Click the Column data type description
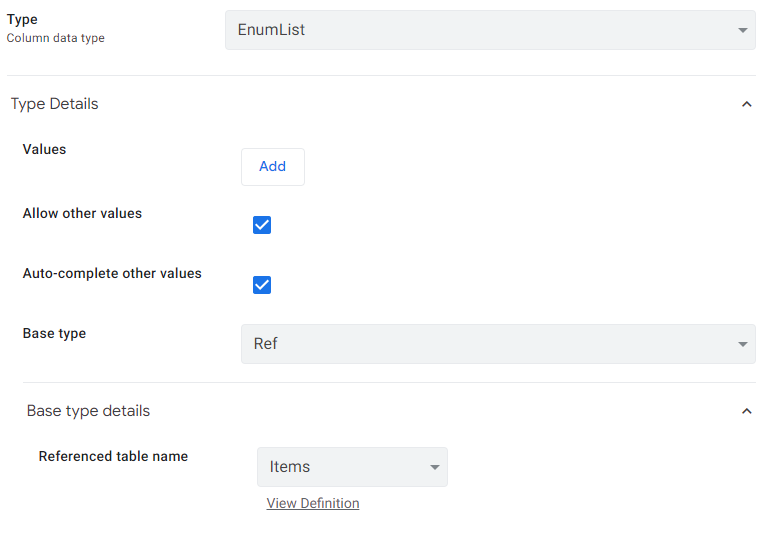Screen dimensions: 762x541 (55, 38)
